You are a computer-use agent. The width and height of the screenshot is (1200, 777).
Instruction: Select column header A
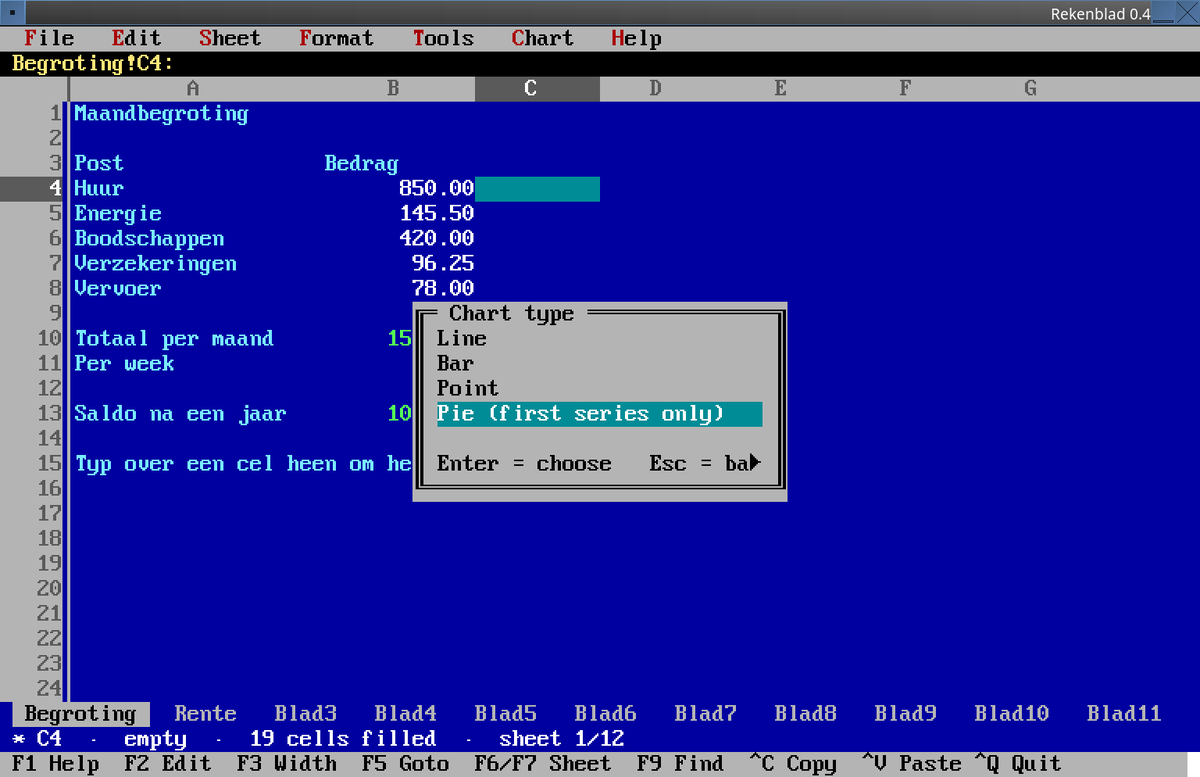pyautogui.click(x=193, y=89)
